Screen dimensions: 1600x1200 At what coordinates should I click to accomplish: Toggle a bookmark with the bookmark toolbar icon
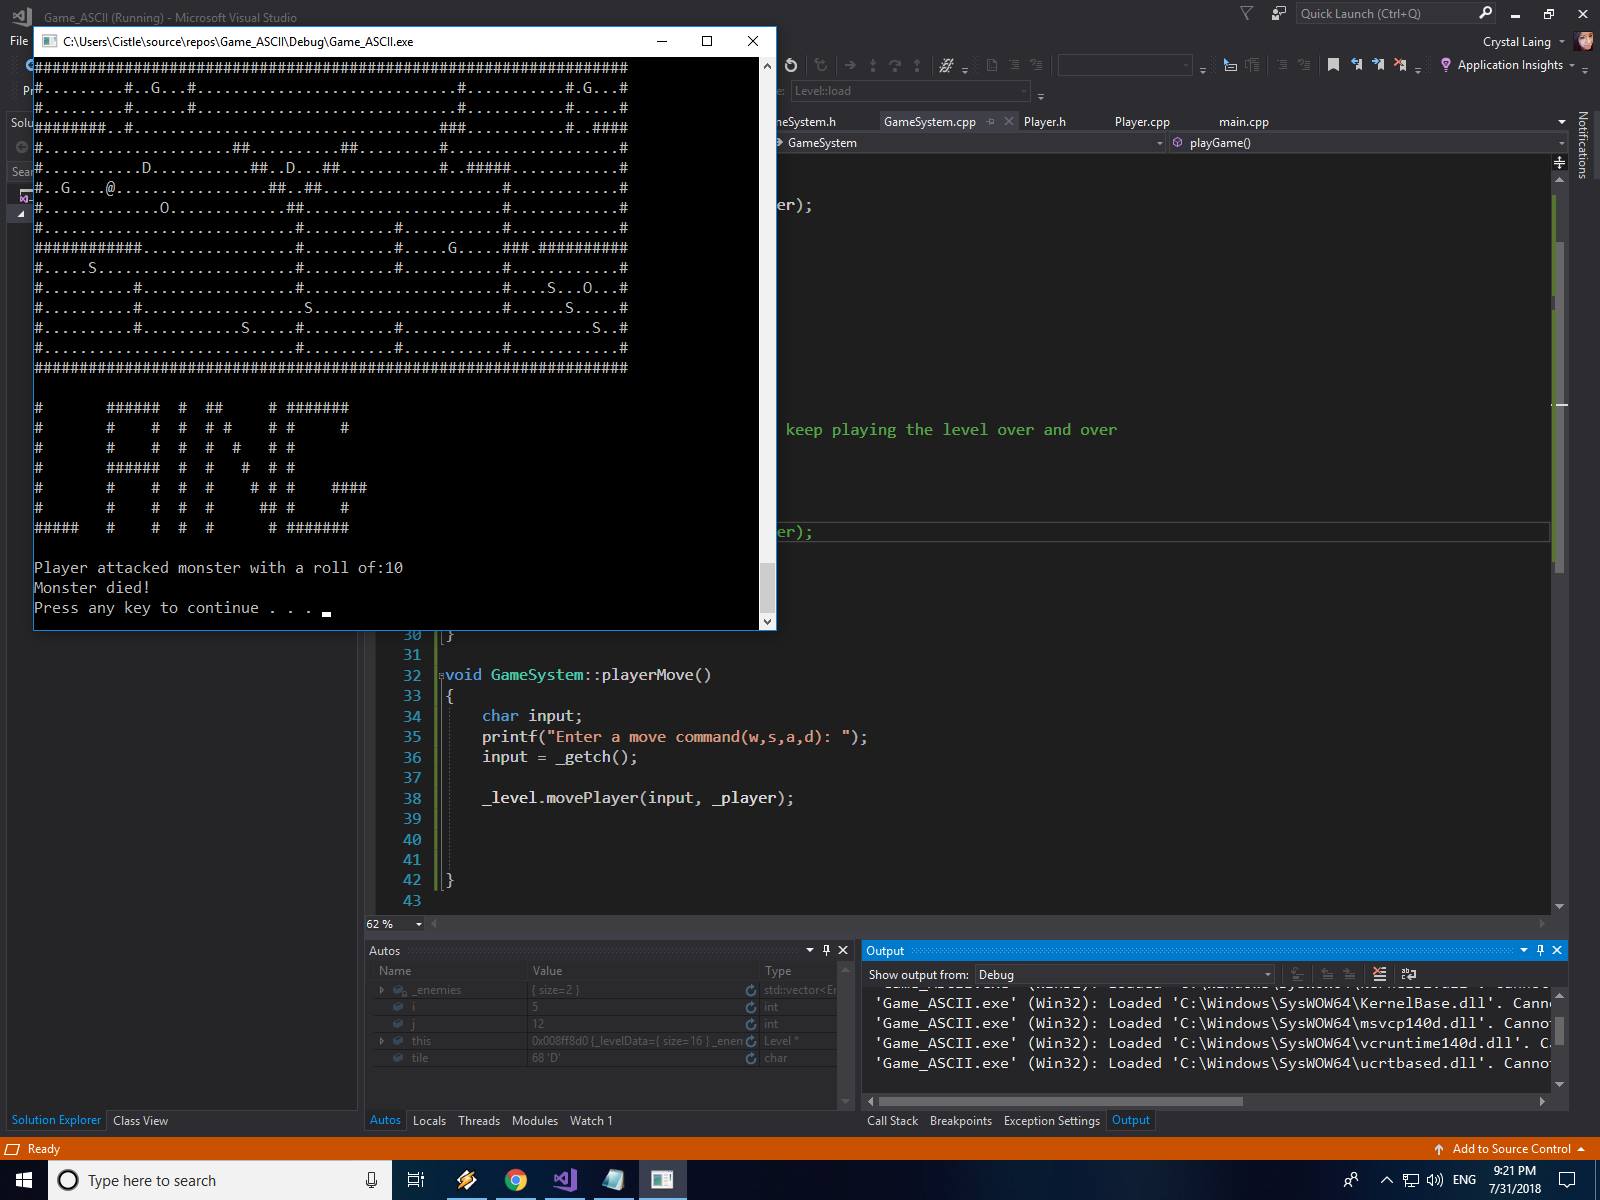[1333, 64]
